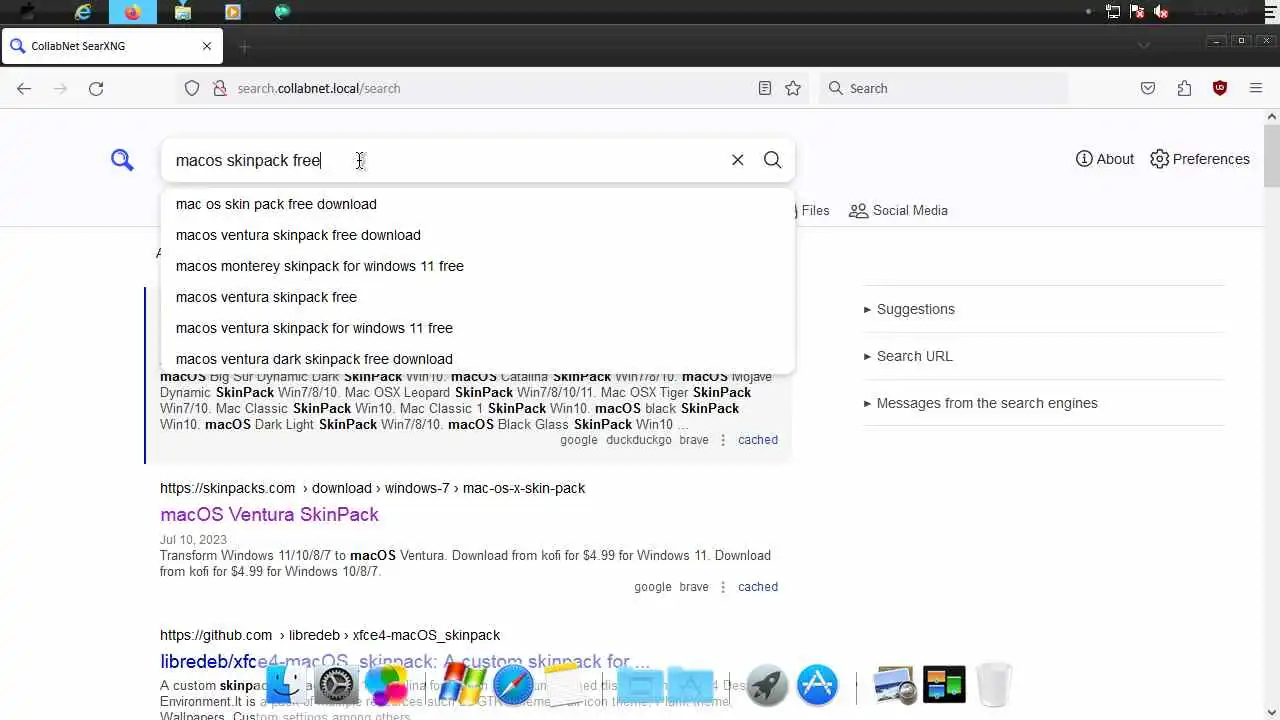1280x720 pixels.
Task: Click into the SearXNG query input field
Action: point(445,160)
